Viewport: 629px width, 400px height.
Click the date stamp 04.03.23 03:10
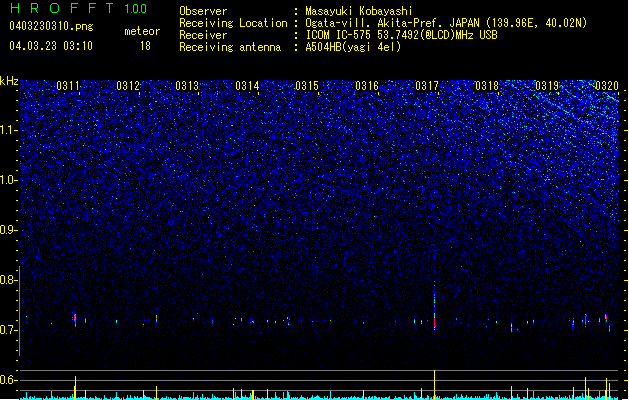(x=51, y=46)
